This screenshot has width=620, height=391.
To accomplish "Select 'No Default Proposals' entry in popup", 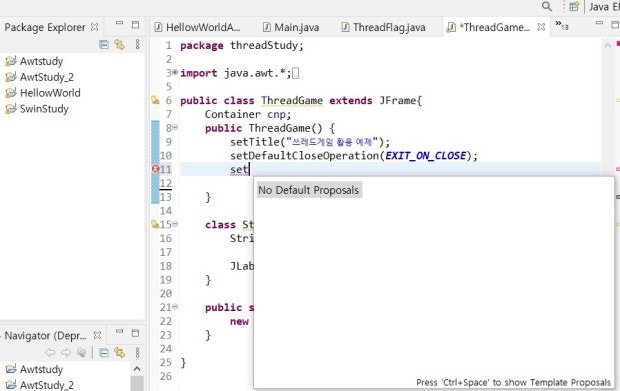I will [x=309, y=190].
